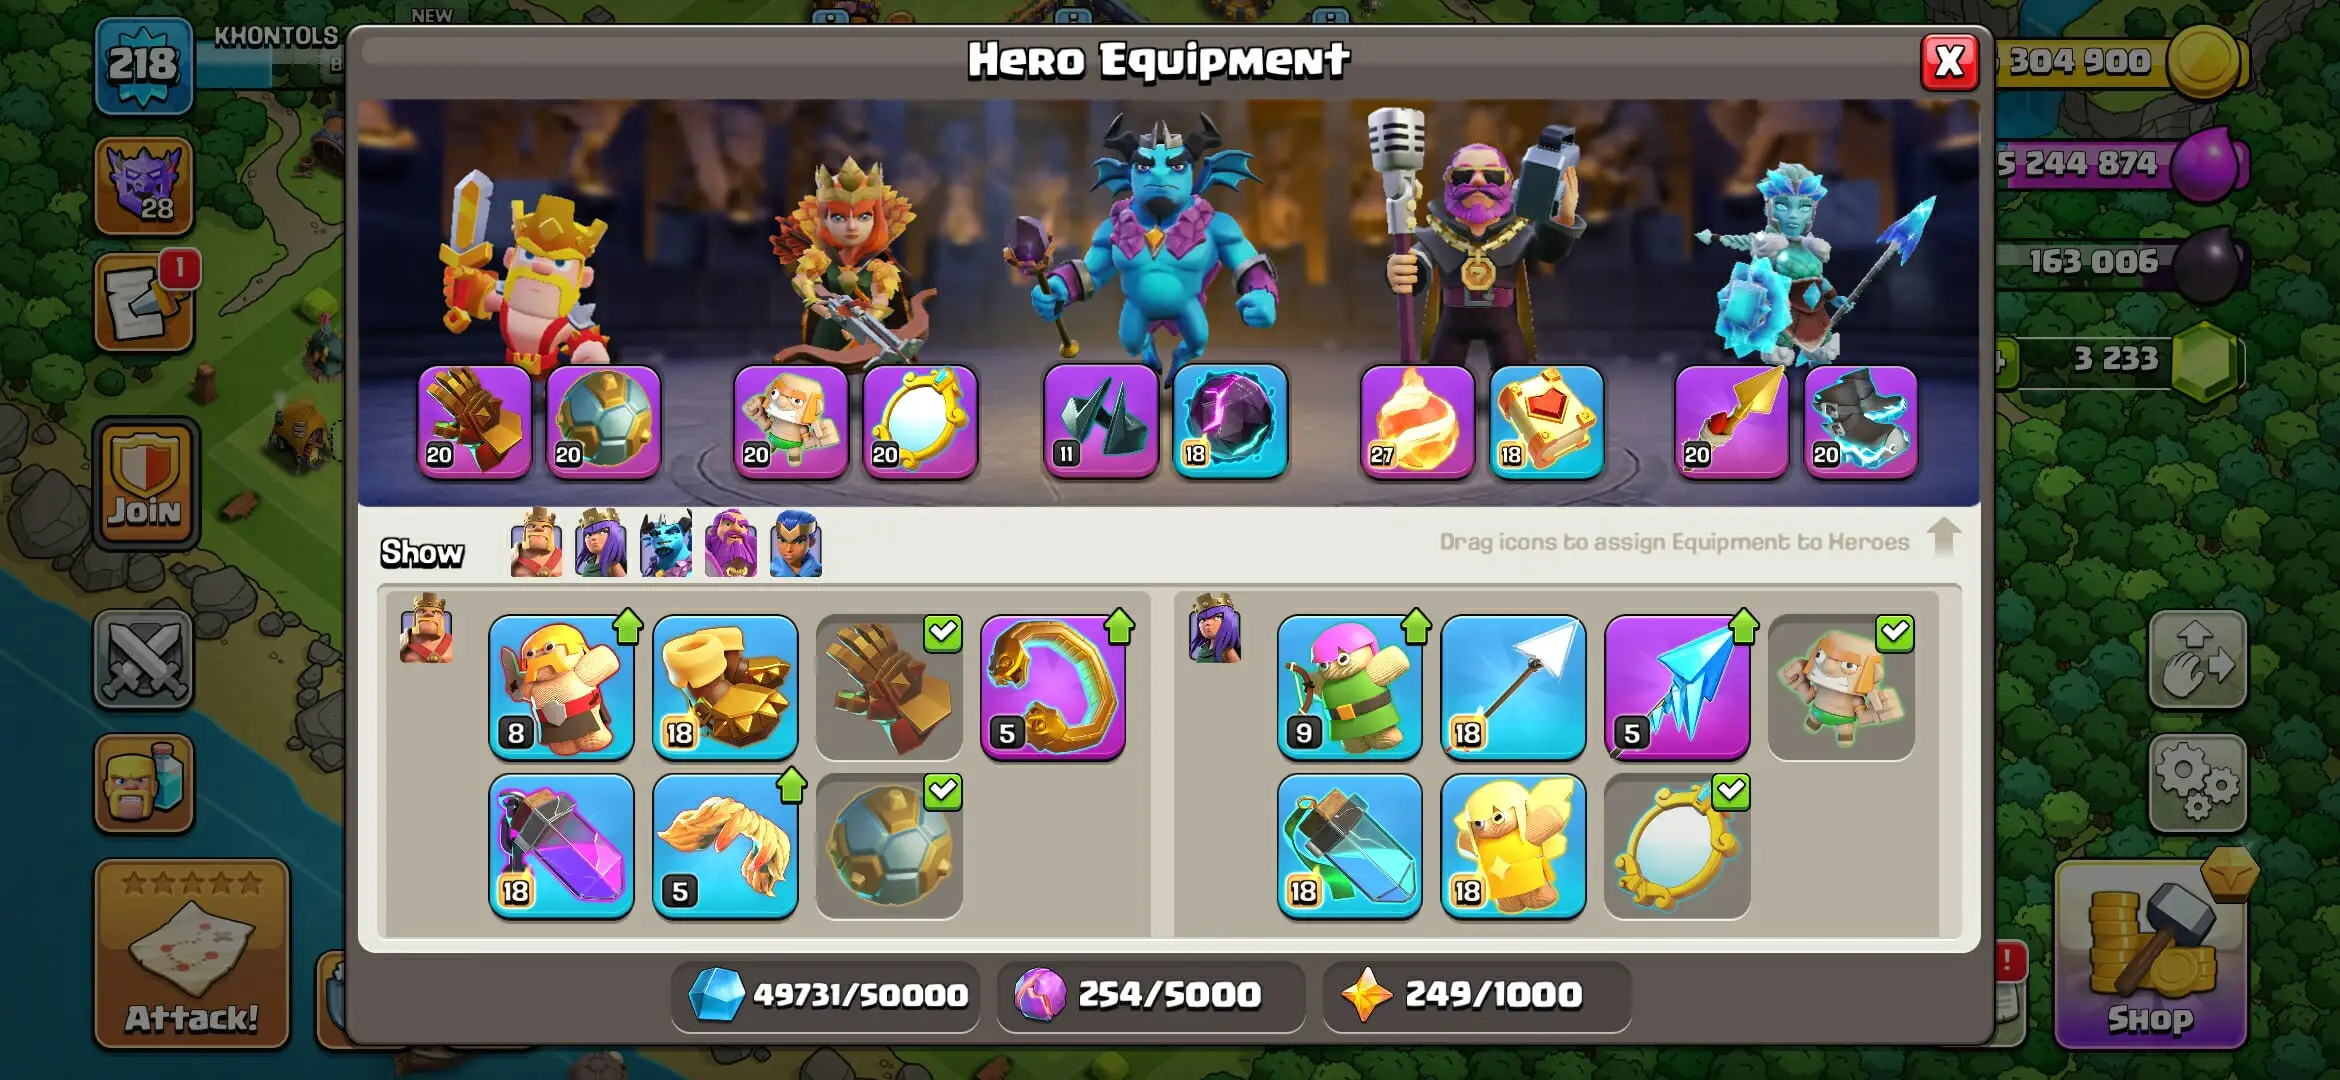Tap the equipped Dark Orb slot level 18
The height and width of the screenshot is (1080, 2340).
pos(1230,421)
